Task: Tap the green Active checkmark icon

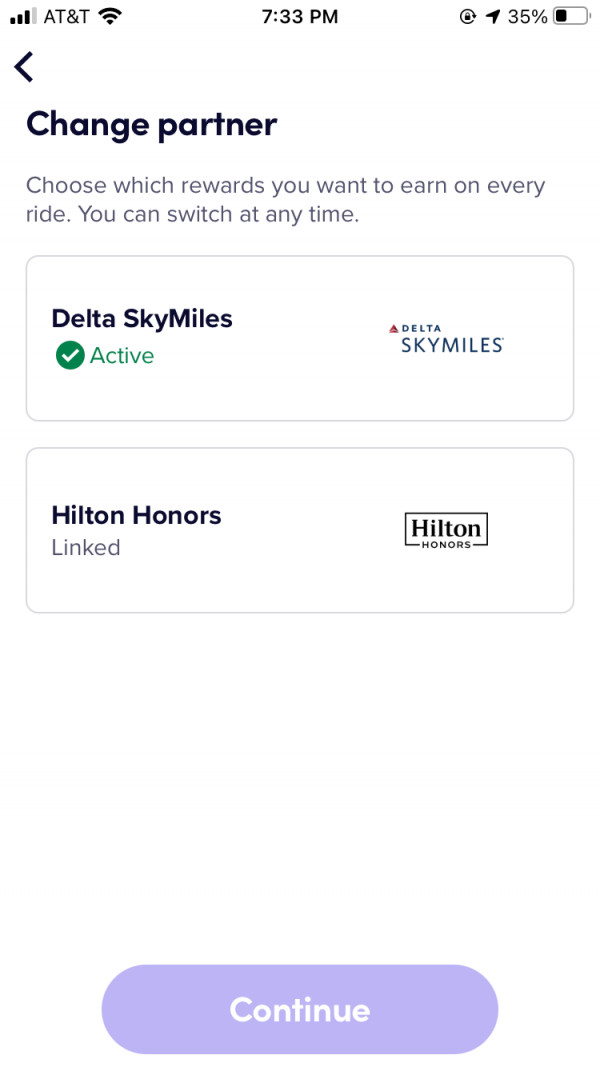Action: click(x=70, y=355)
